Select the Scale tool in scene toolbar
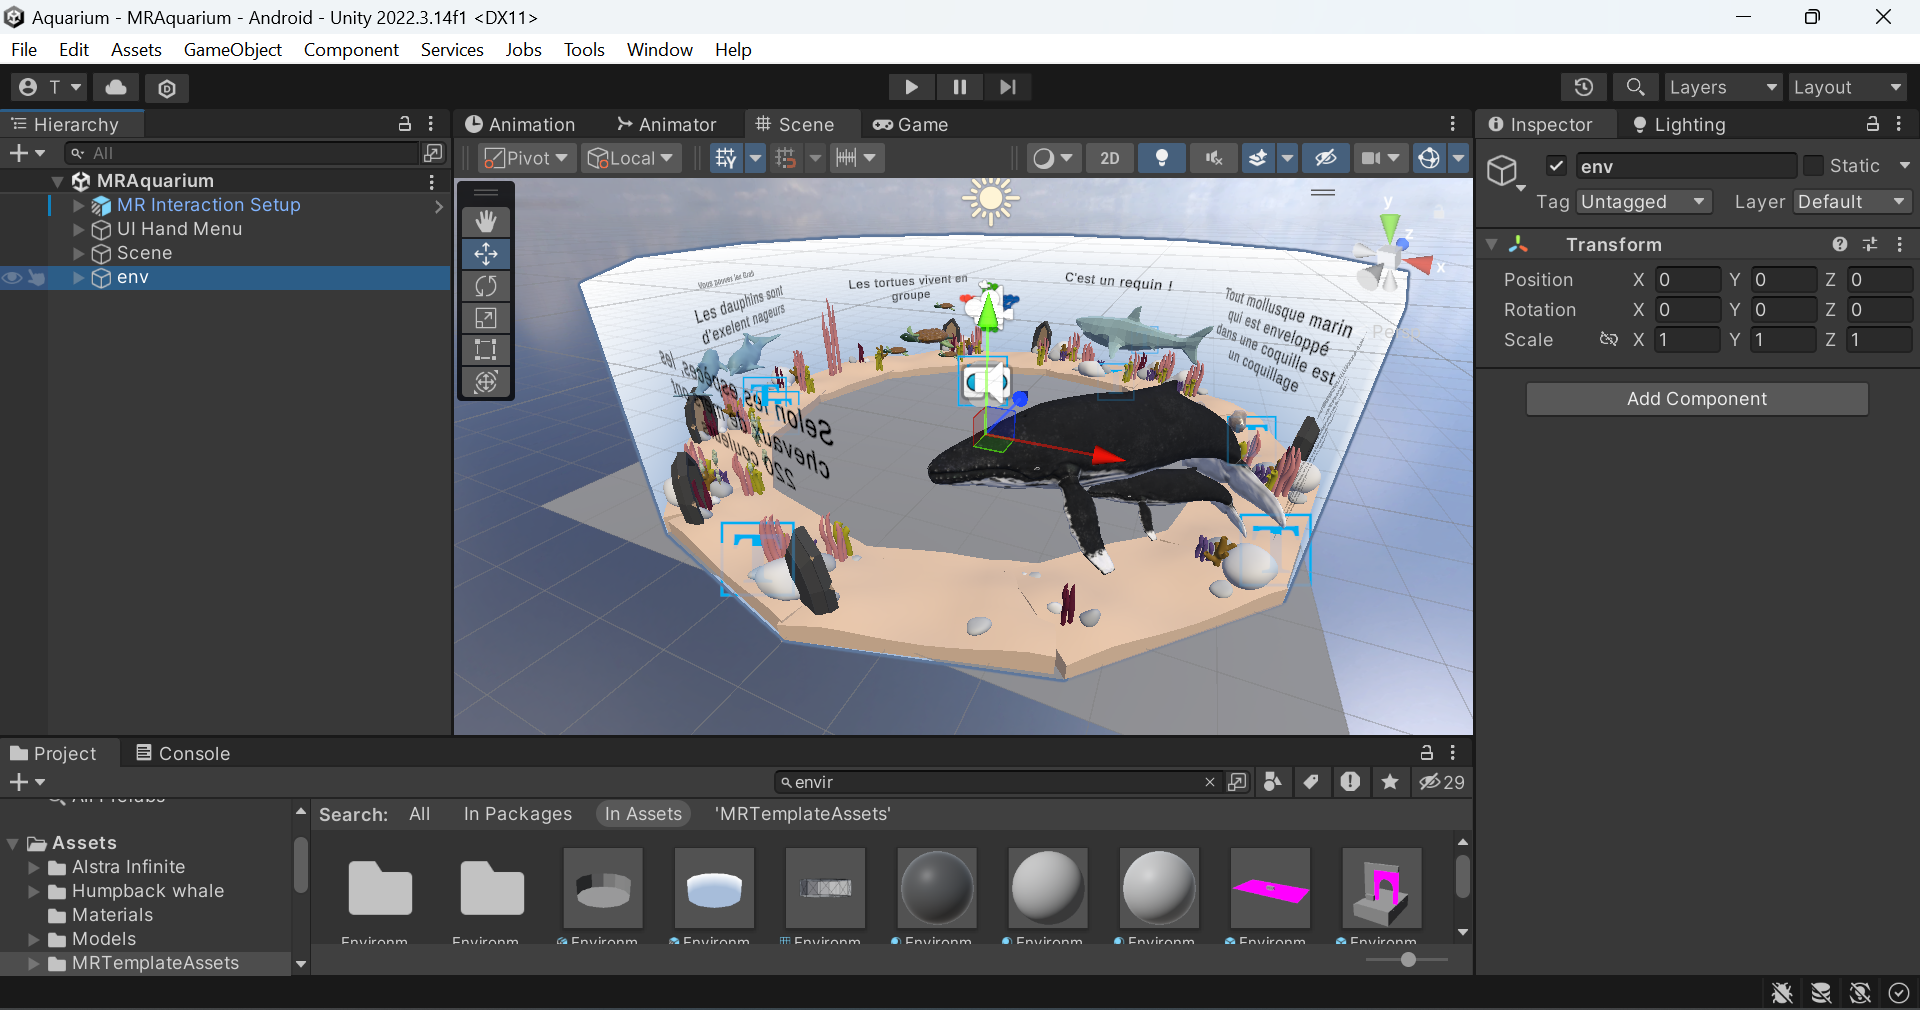The height and width of the screenshot is (1010, 1920). [x=486, y=318]
